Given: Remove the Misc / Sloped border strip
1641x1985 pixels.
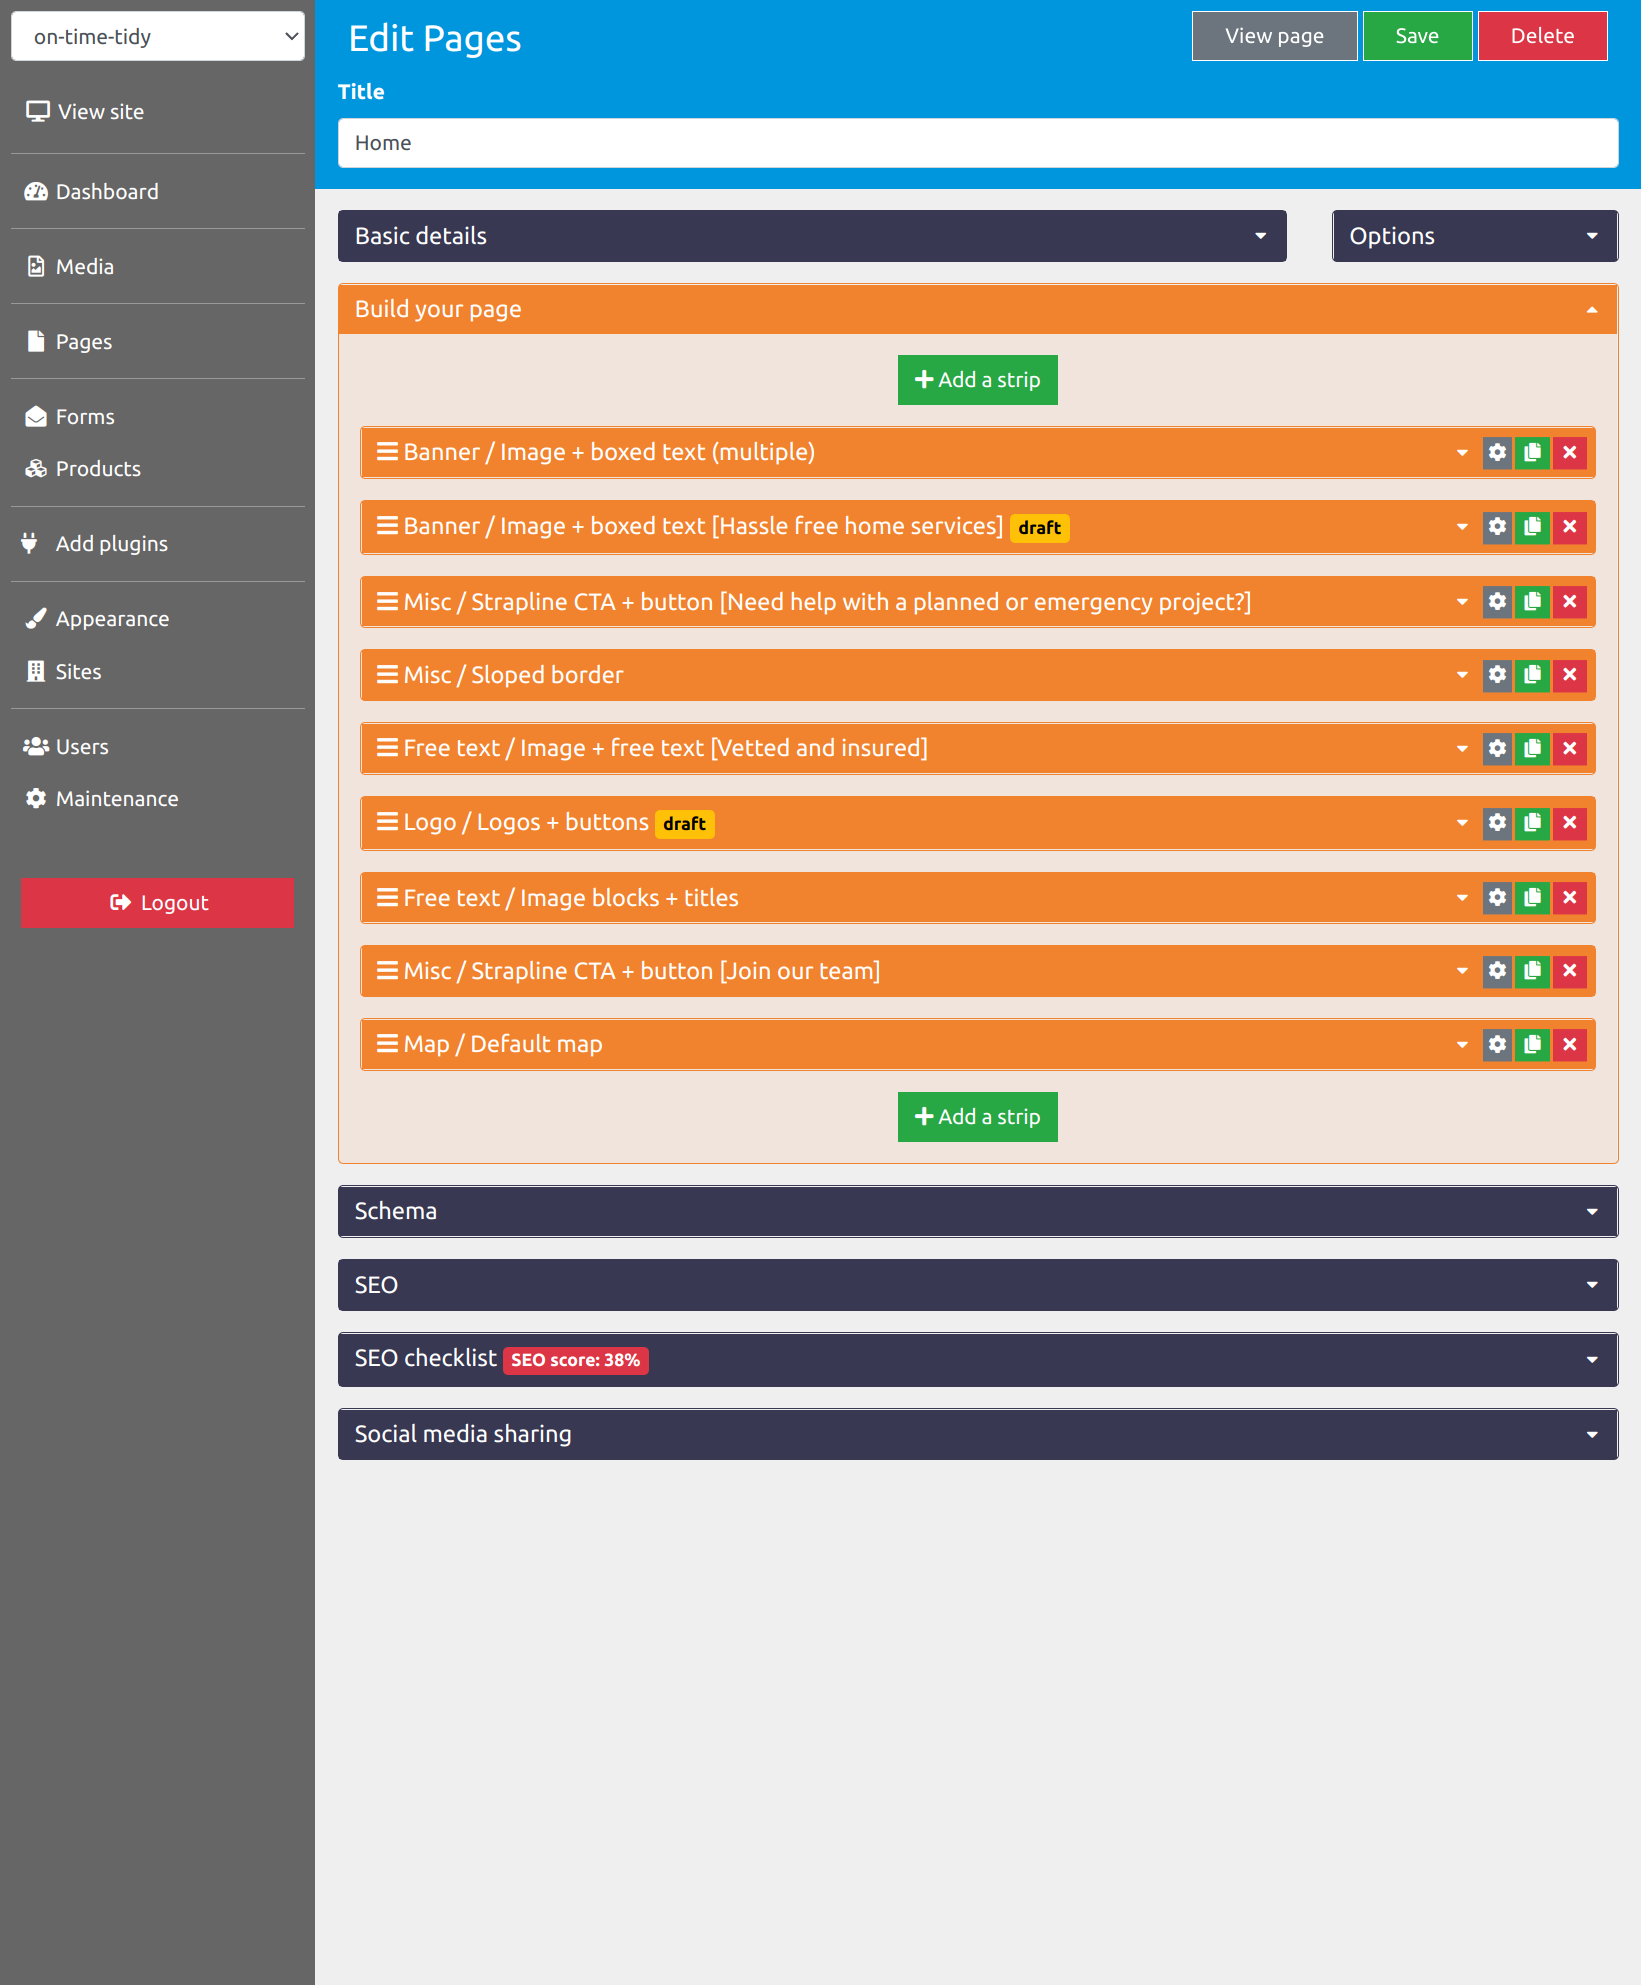Looking at the screenshot, I should click(x=1570, y=675).
